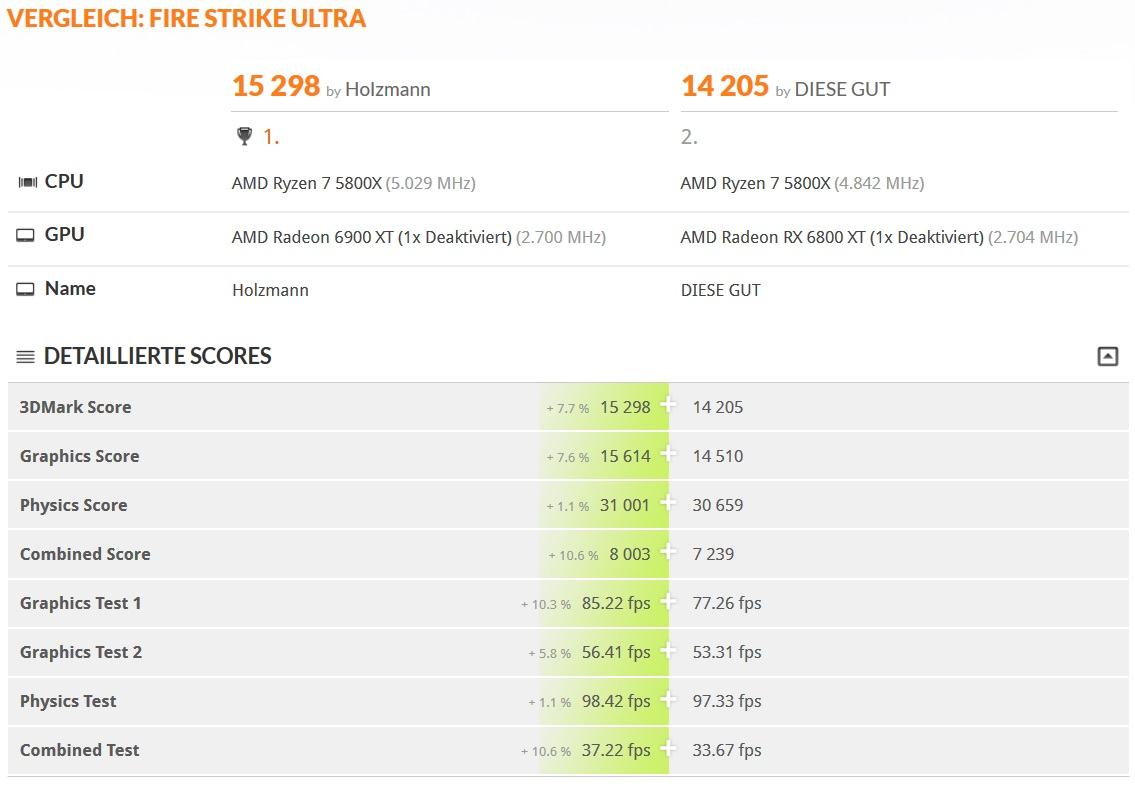Click the trophy icon next to rank 1

tap(245, 136)
